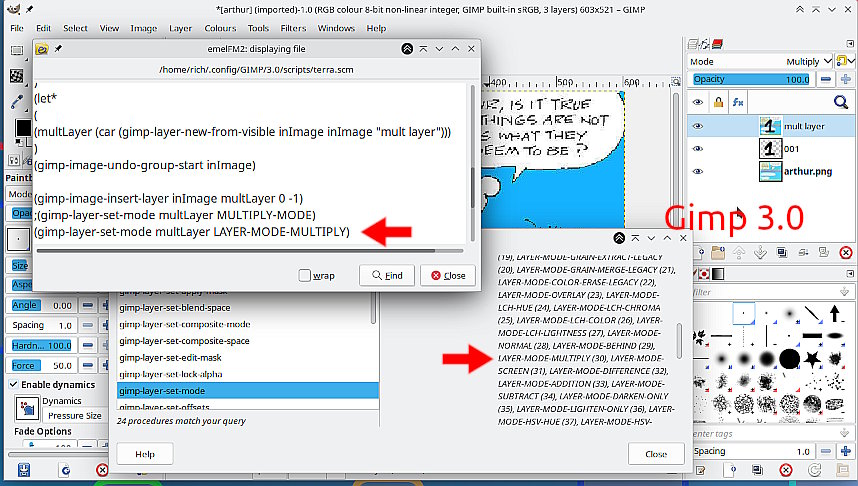The width and height of the screenshot is (858, 486).
Task: Reset colors with small black-white default icon
Action: 18,142
